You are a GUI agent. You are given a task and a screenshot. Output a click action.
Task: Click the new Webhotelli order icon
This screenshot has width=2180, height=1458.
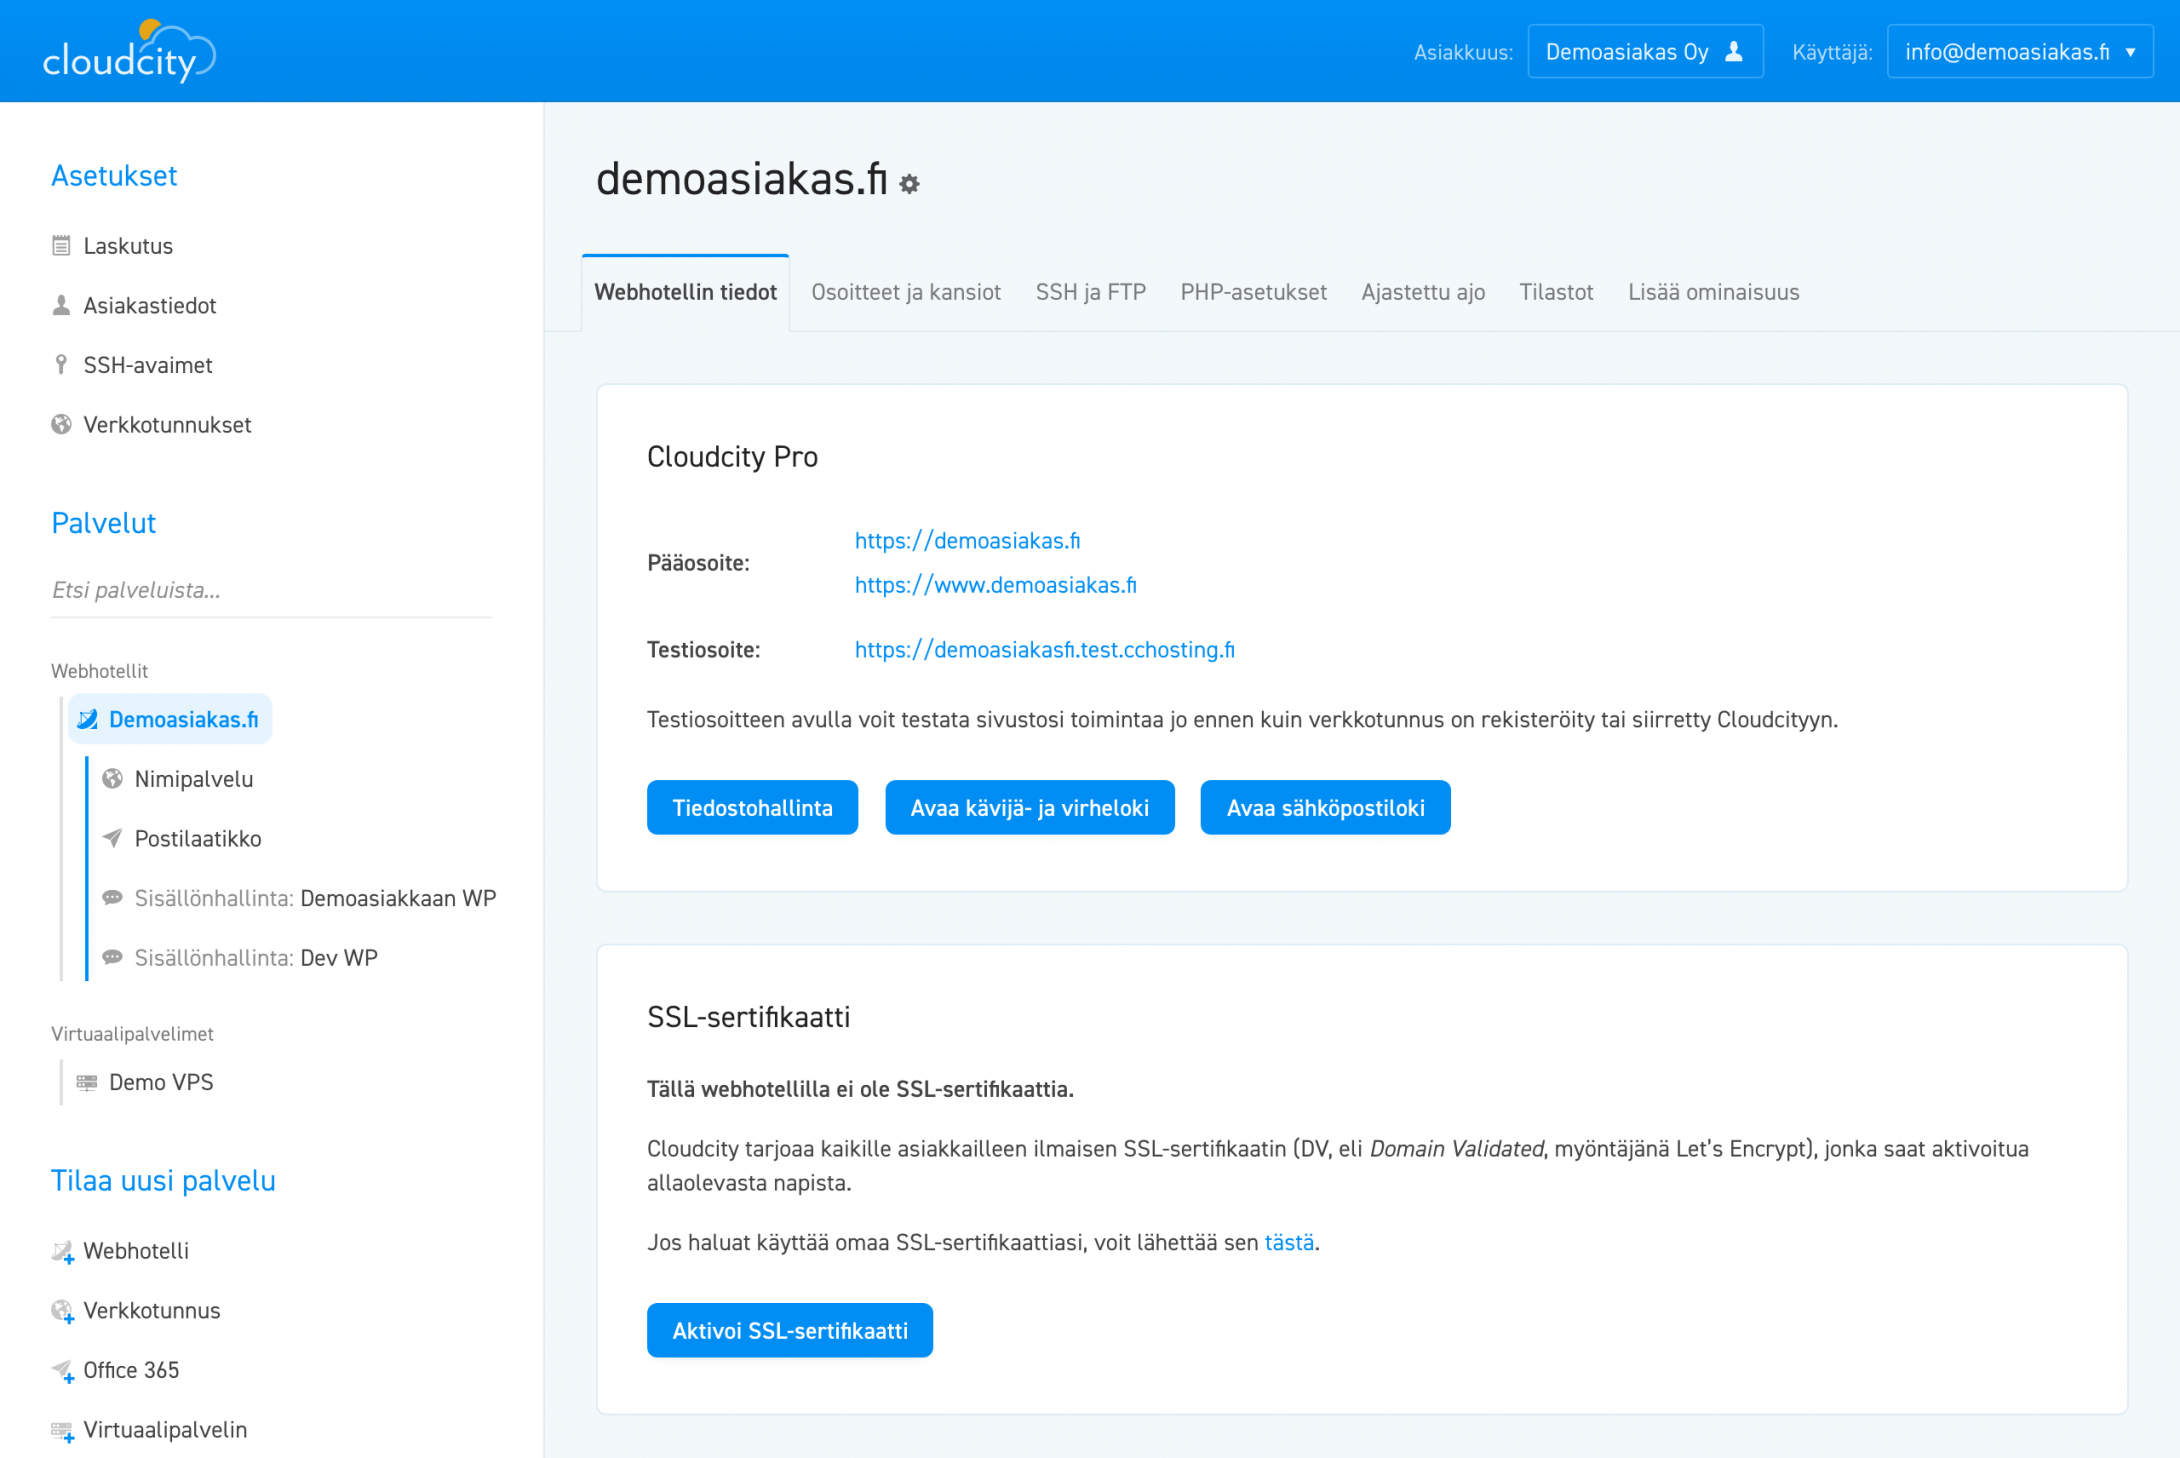(63, 1251)
